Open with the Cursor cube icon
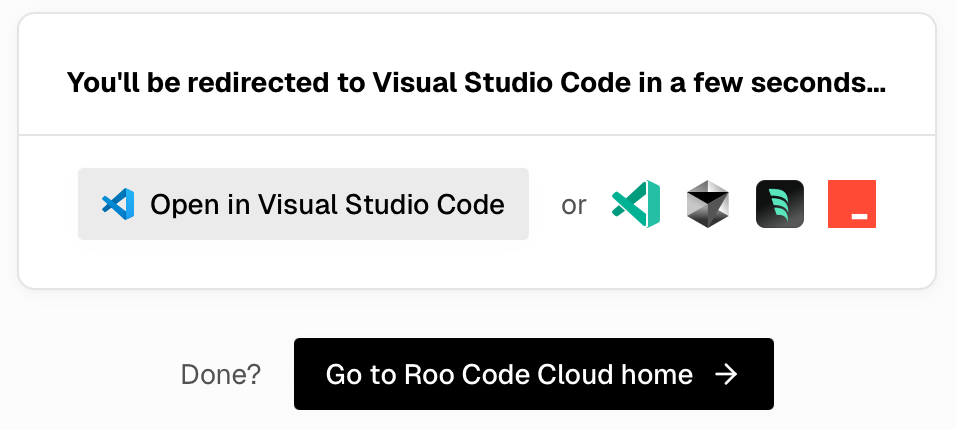Screen dimensions: 956x430 708,205
